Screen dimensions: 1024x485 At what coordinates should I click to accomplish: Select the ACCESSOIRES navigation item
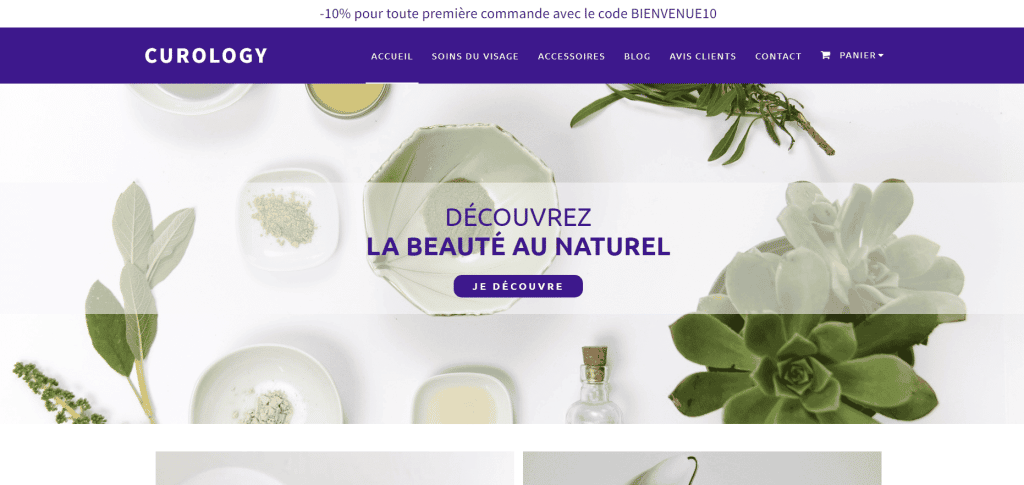pyautogui.click(x=571, y=56)
